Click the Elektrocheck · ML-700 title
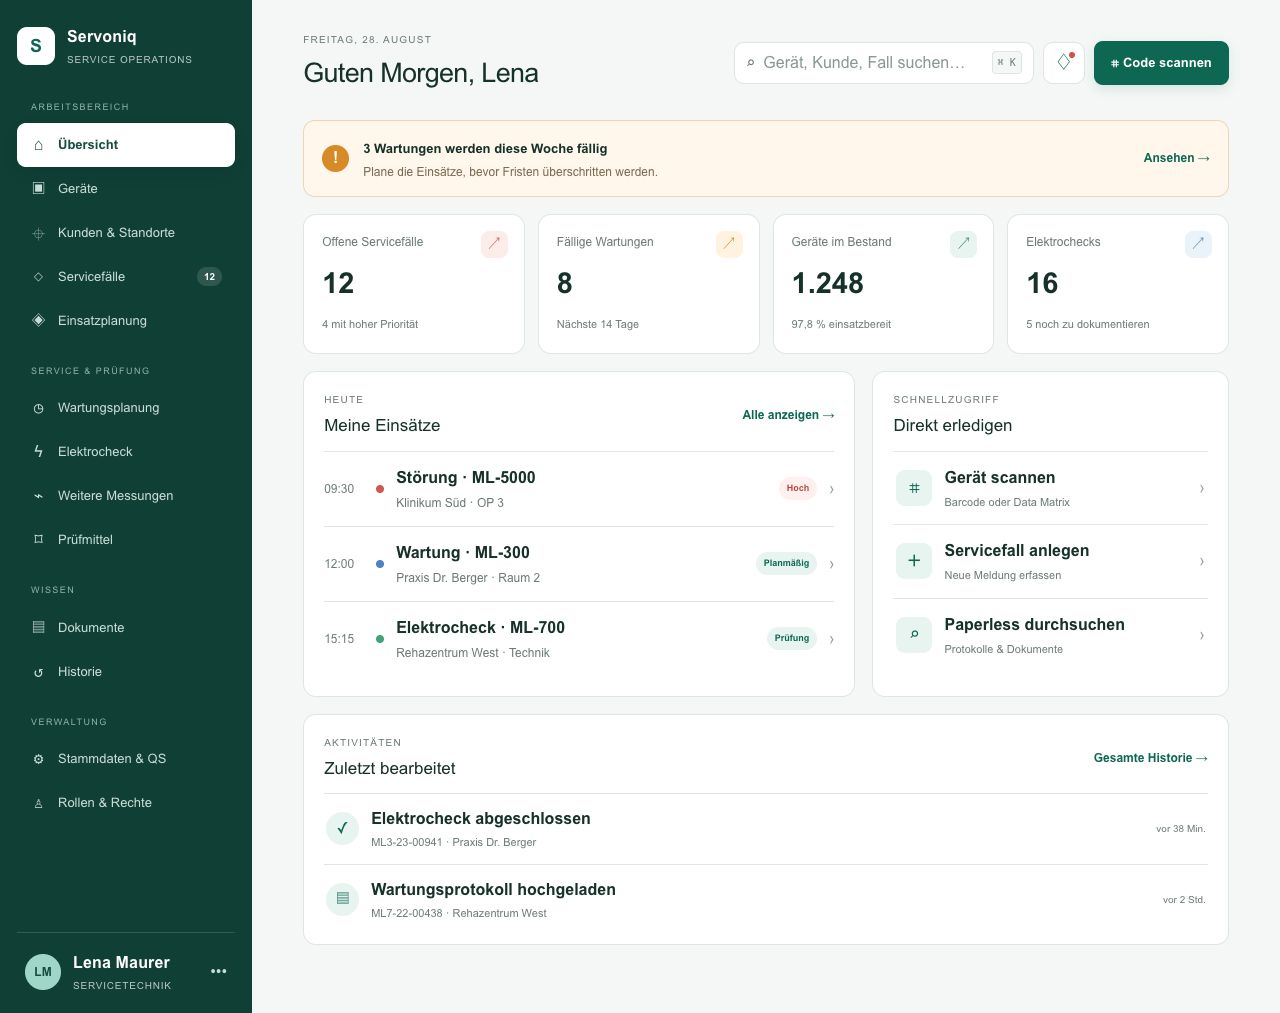 [481, 628]
